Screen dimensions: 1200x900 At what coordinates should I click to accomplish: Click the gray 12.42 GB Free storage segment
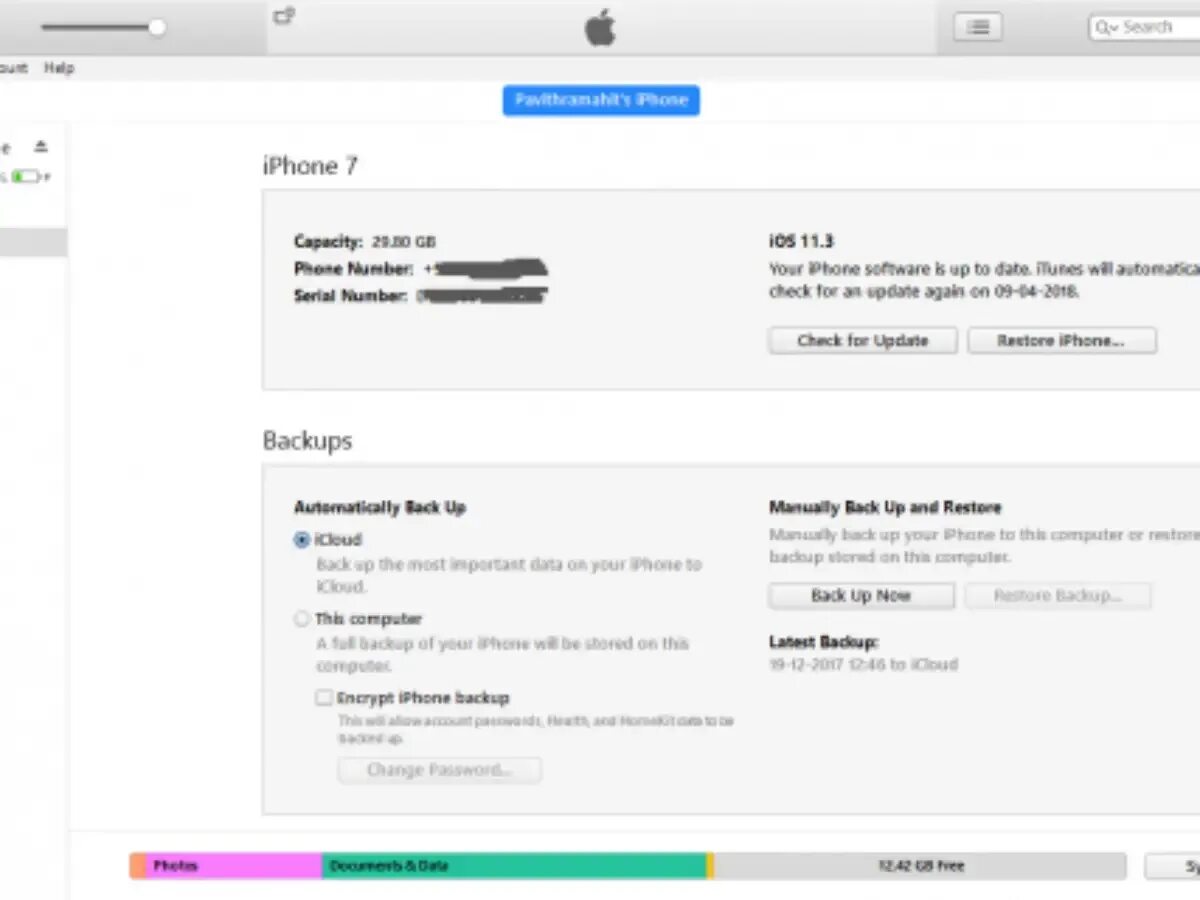tap(920, 866)
